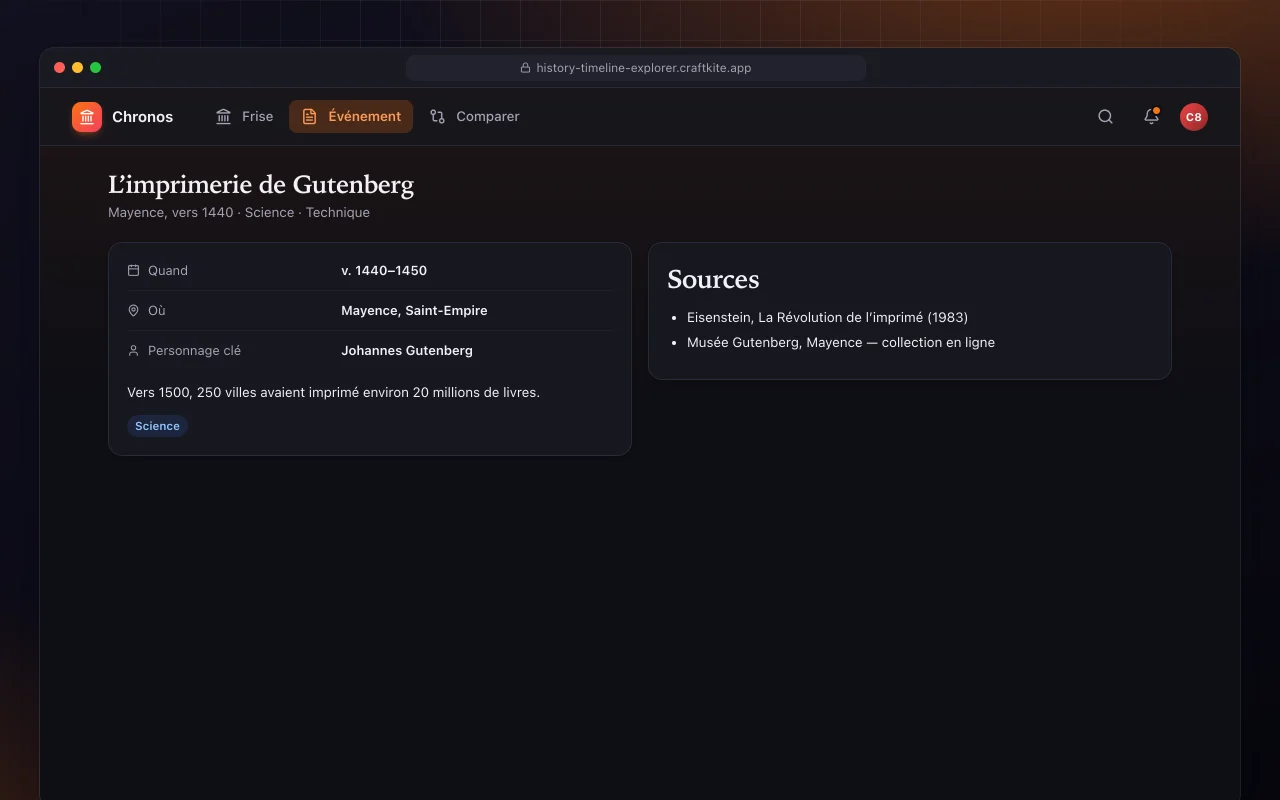Select the Événement tab

(351, 117)
